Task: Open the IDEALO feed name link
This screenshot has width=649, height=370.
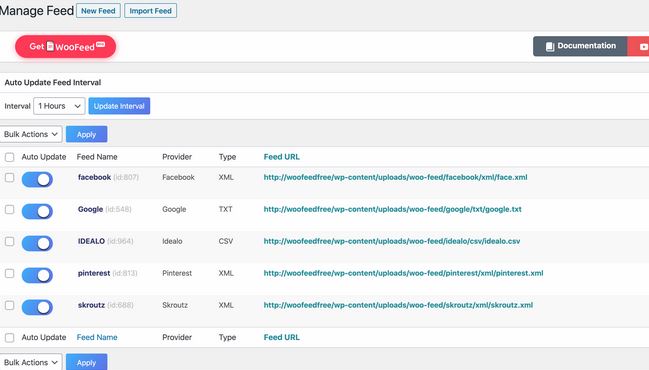Action: coord(91,241)
